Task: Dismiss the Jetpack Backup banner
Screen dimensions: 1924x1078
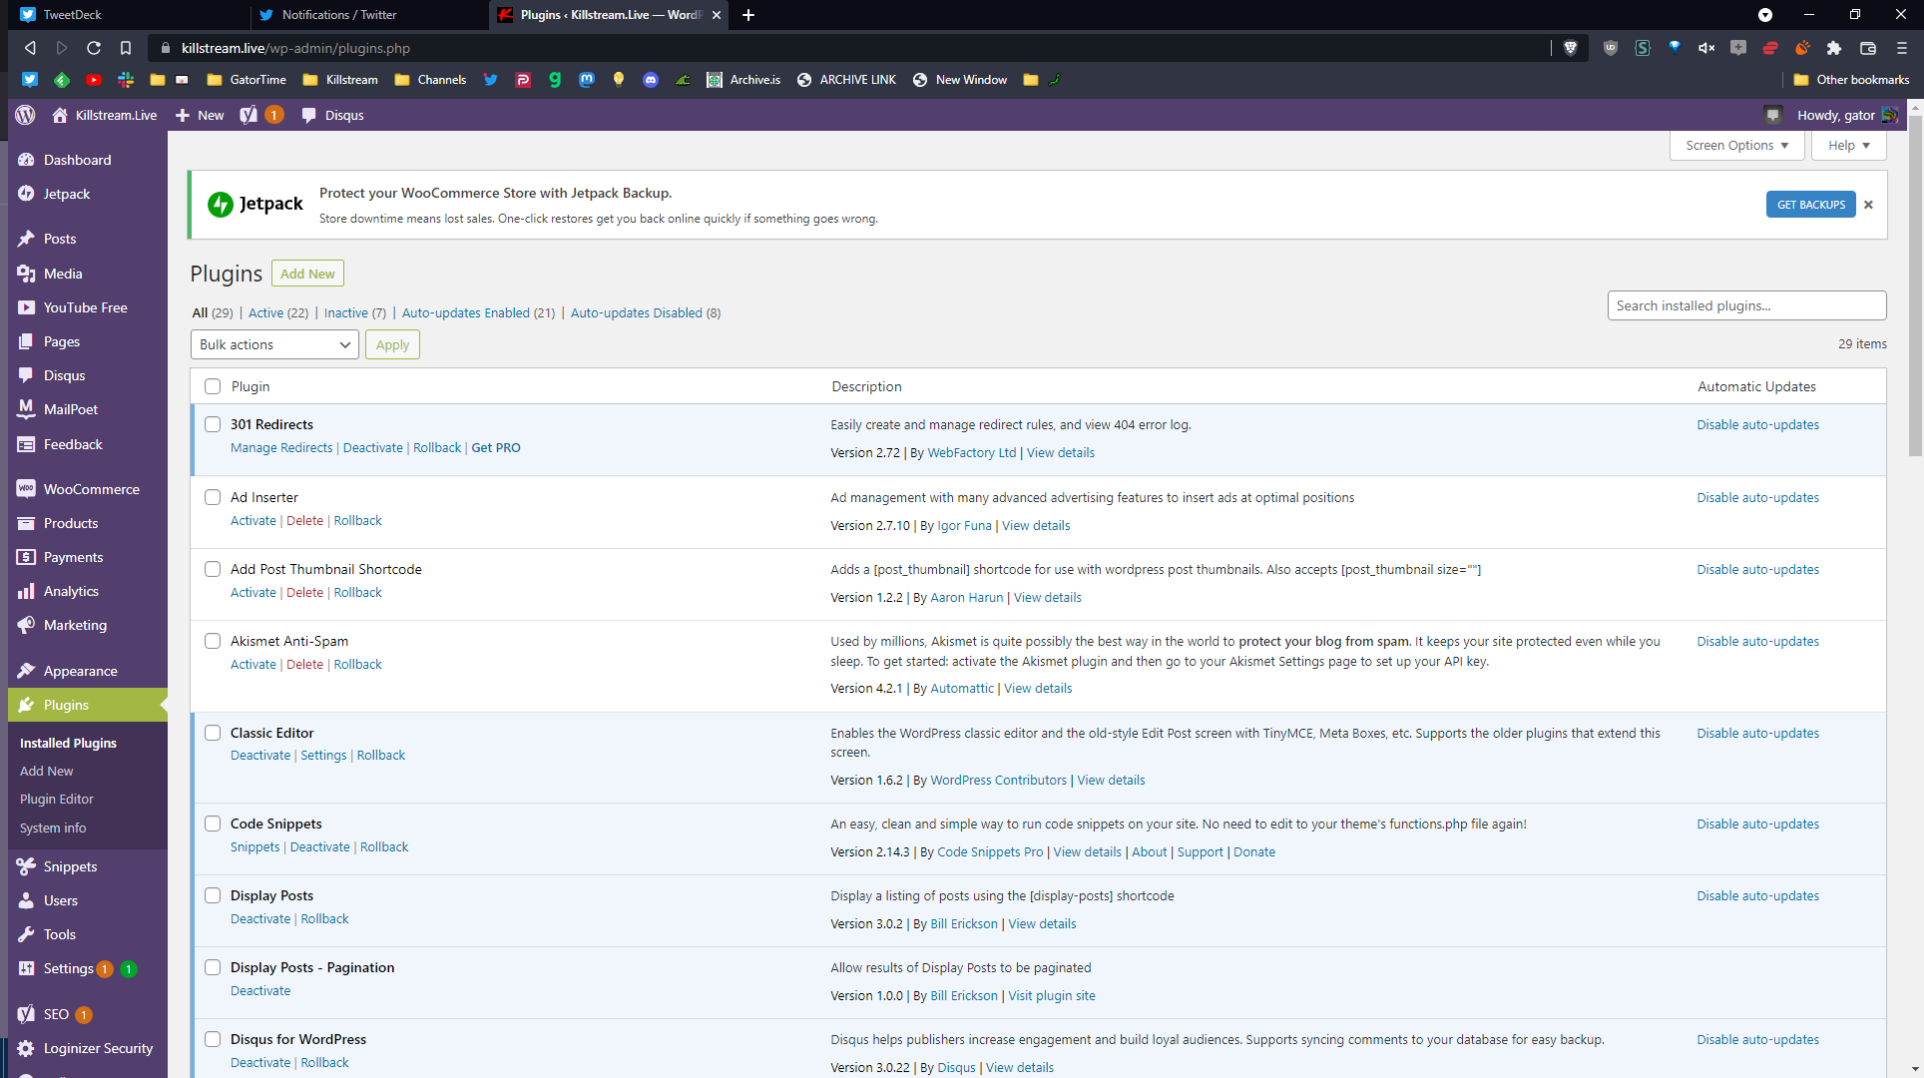Action: (1868, 204)
